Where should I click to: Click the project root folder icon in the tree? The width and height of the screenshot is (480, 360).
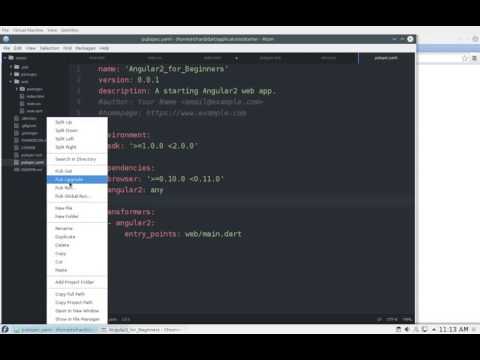tap(11, 58)
